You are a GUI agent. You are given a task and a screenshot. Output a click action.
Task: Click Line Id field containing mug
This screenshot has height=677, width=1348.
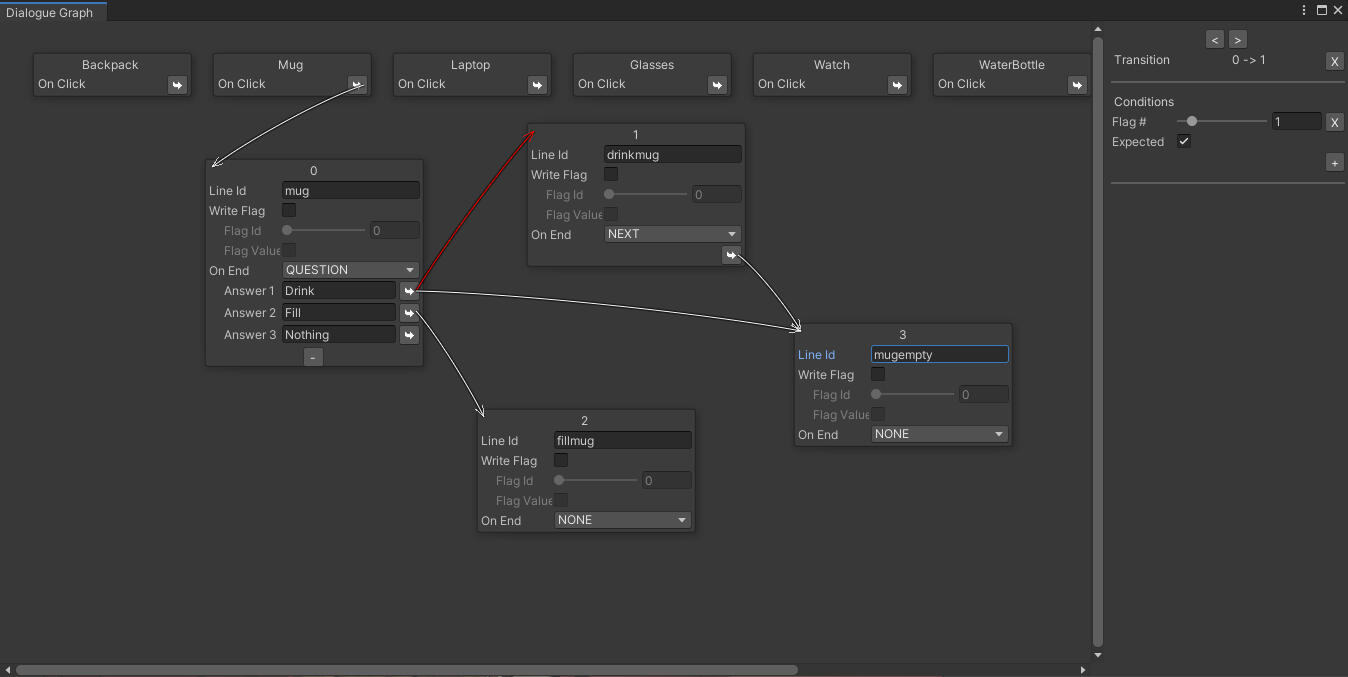(x=350, y=191)
